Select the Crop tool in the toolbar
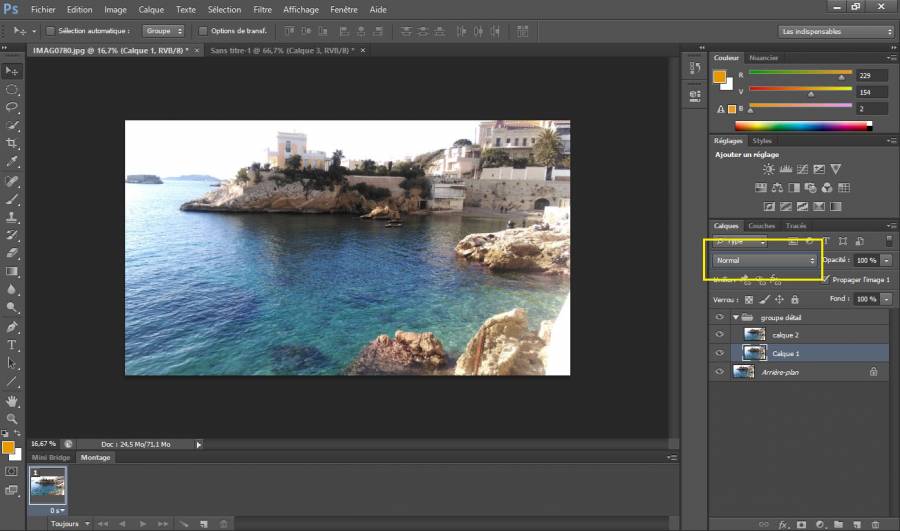 click(x=12, y=143)
